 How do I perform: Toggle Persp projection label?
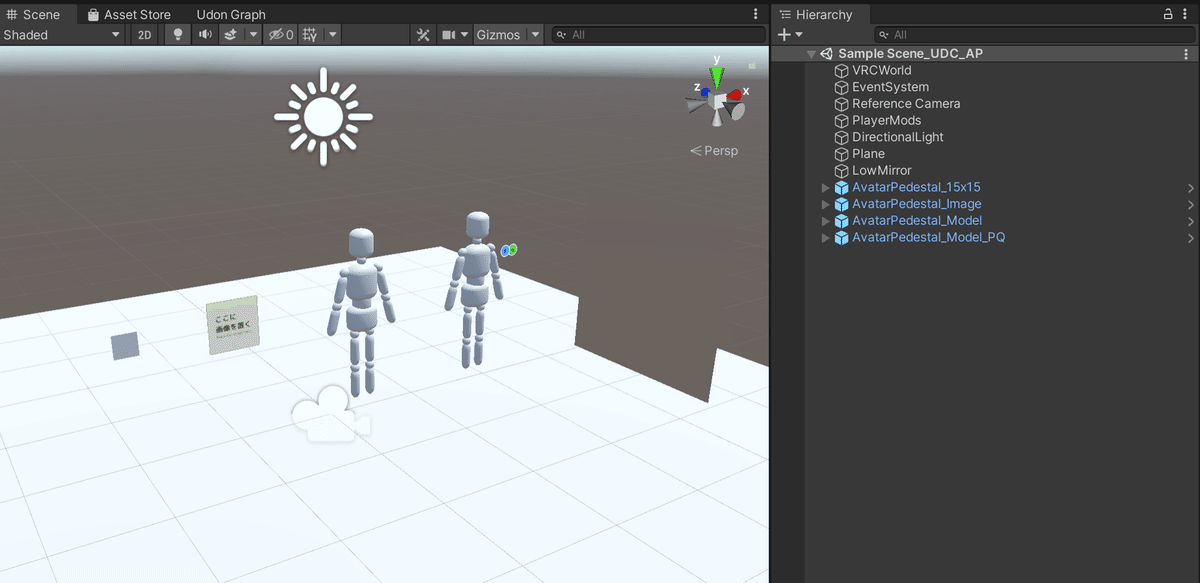coord(714,150)
